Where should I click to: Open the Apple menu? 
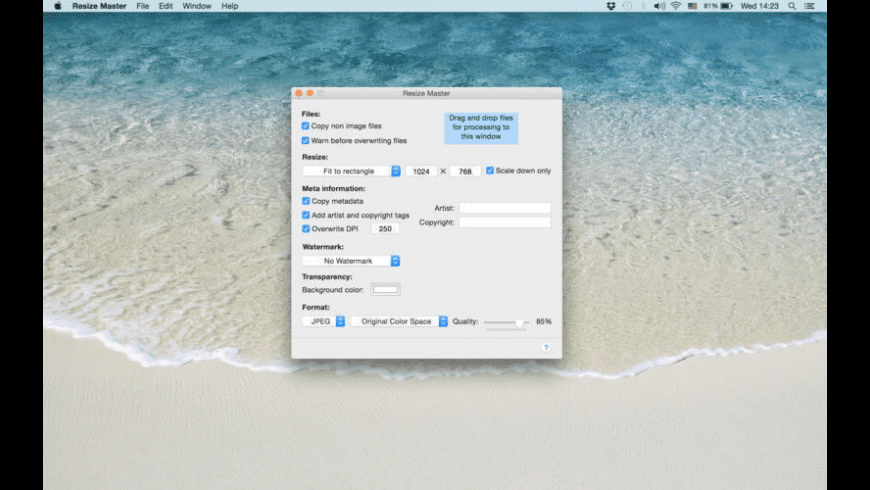click(58, 6)
